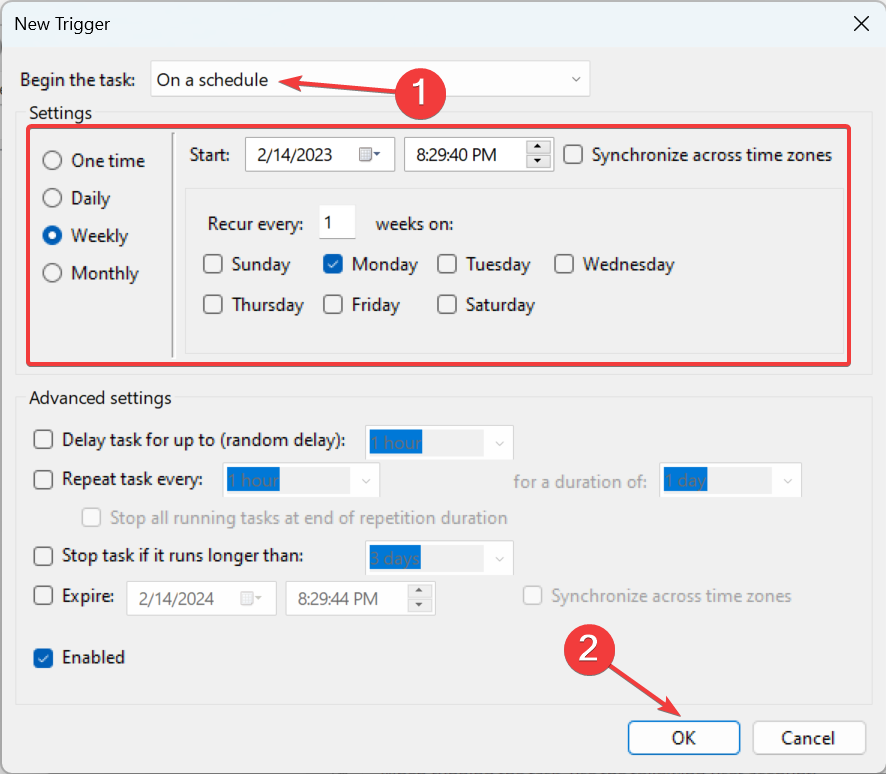Expand the Repeat task every 1 hour dropdown

point(301,481)
